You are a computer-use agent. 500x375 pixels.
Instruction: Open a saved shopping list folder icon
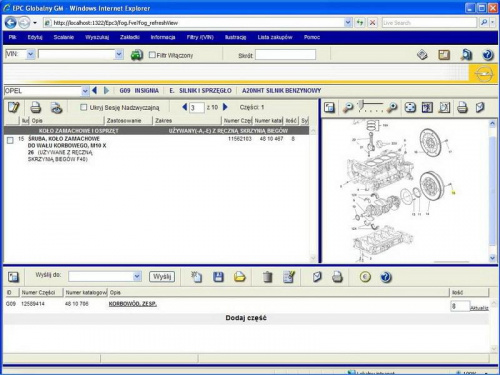tap(239, 277)
